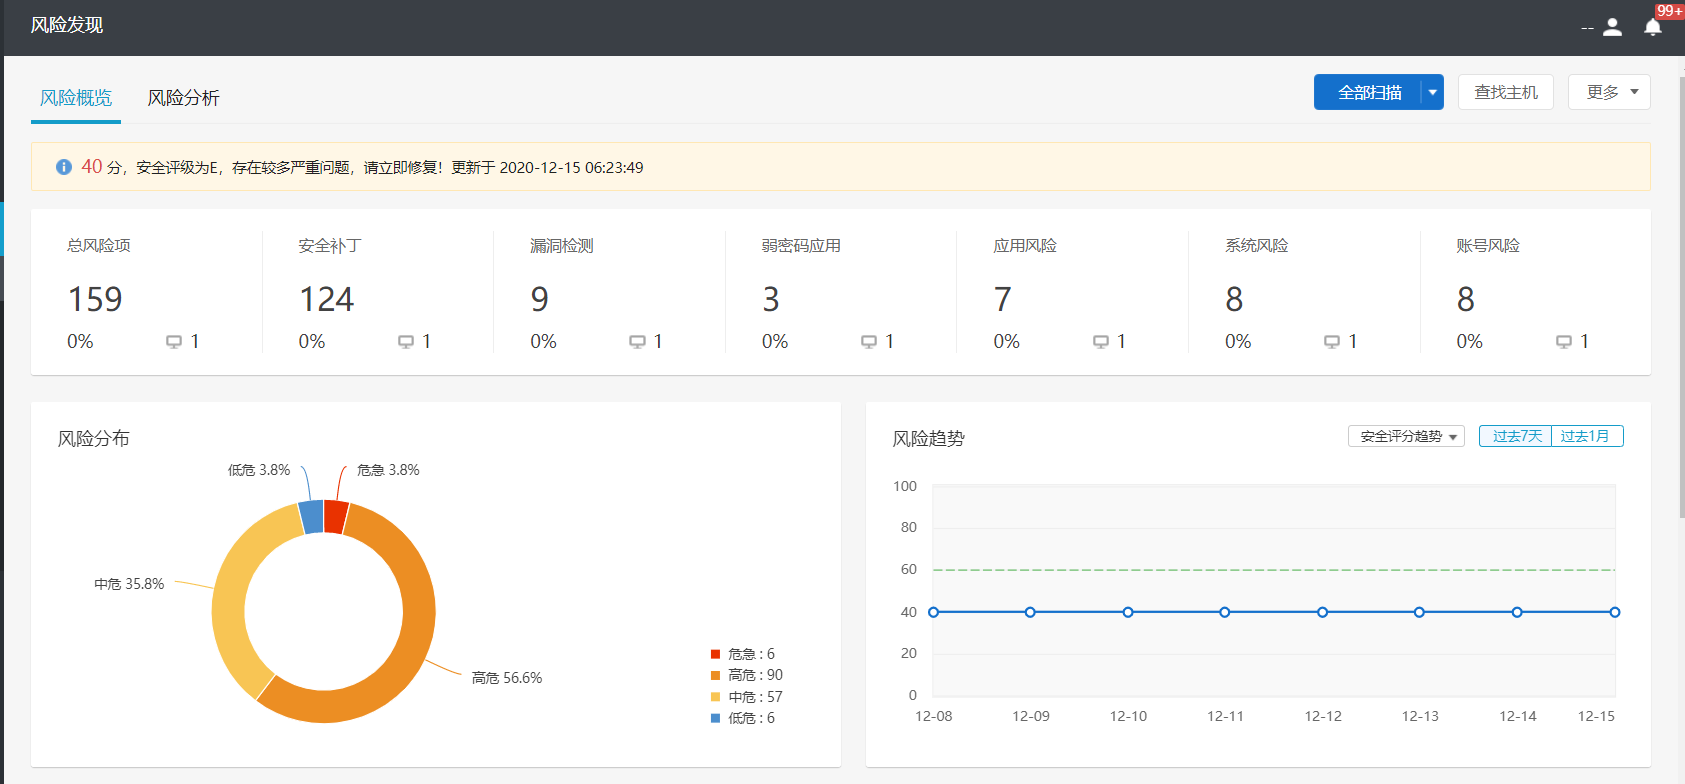Screen dimensions: 1685x784
Task: Toggle 中危 legend yellow swatch
Action: click(x=715, y=697)
